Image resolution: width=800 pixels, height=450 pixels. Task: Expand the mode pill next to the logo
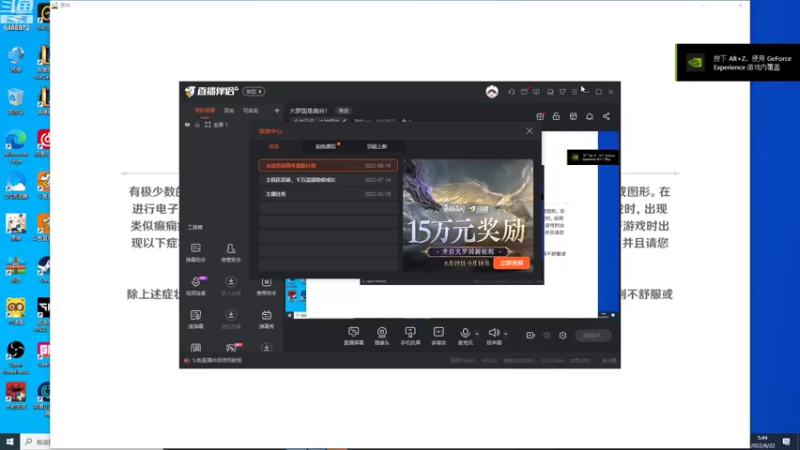[x=254, y=92]
